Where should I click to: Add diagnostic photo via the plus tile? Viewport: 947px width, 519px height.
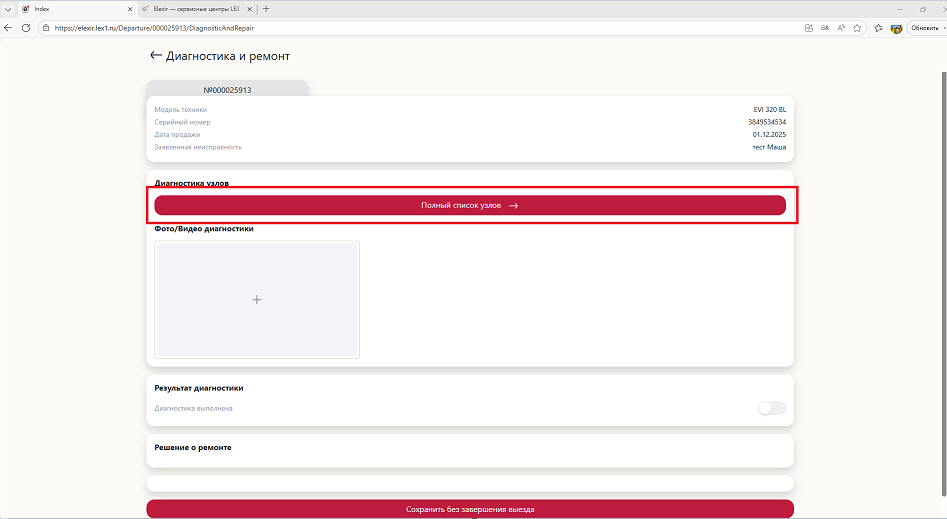coord(257,299)
